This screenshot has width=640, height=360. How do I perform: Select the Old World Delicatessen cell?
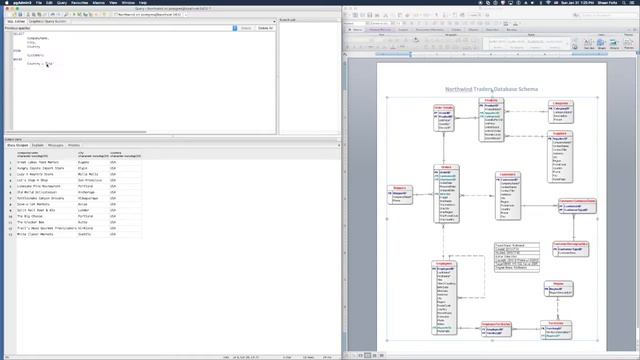[46, 192]
